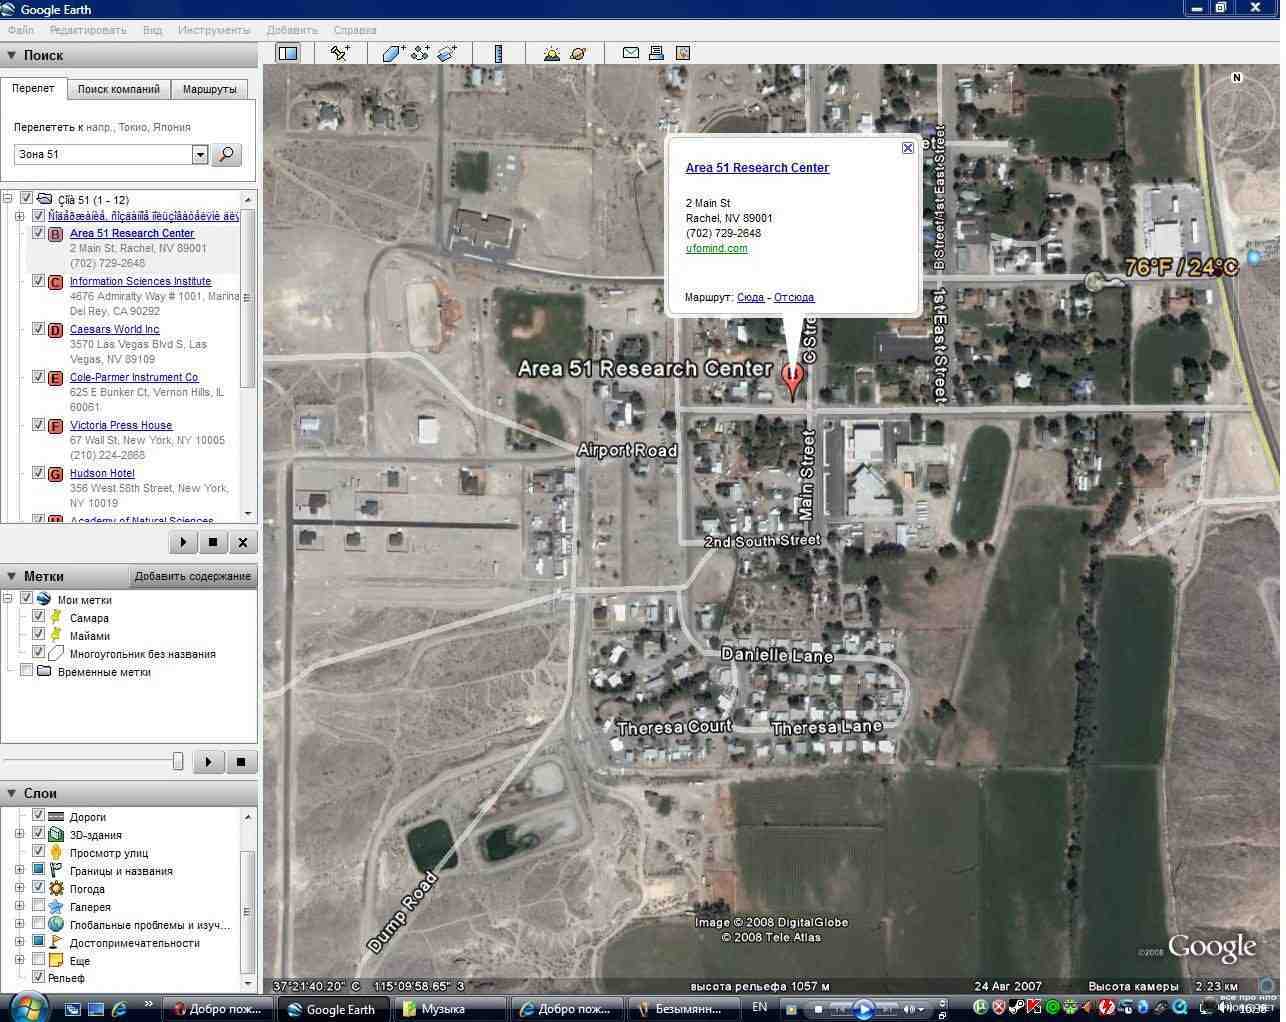The width and height of the screenshot is (1286, 1022).
Task: Open the Инструменты menu
Action: (x=214, y=30)
